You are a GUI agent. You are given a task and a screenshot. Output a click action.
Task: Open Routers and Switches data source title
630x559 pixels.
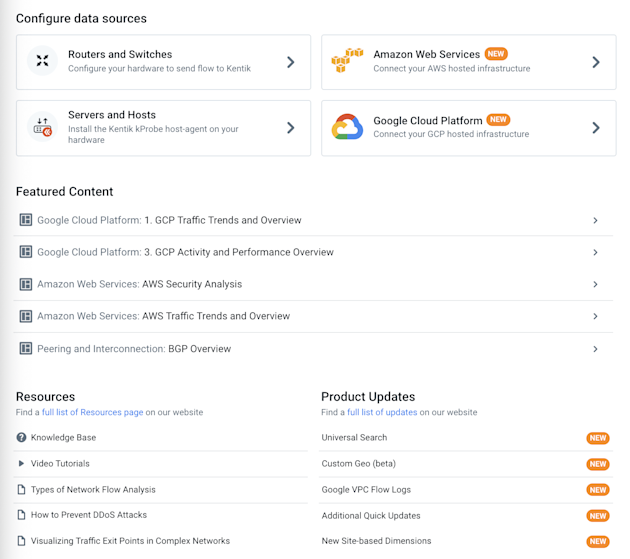click(120, 54)
